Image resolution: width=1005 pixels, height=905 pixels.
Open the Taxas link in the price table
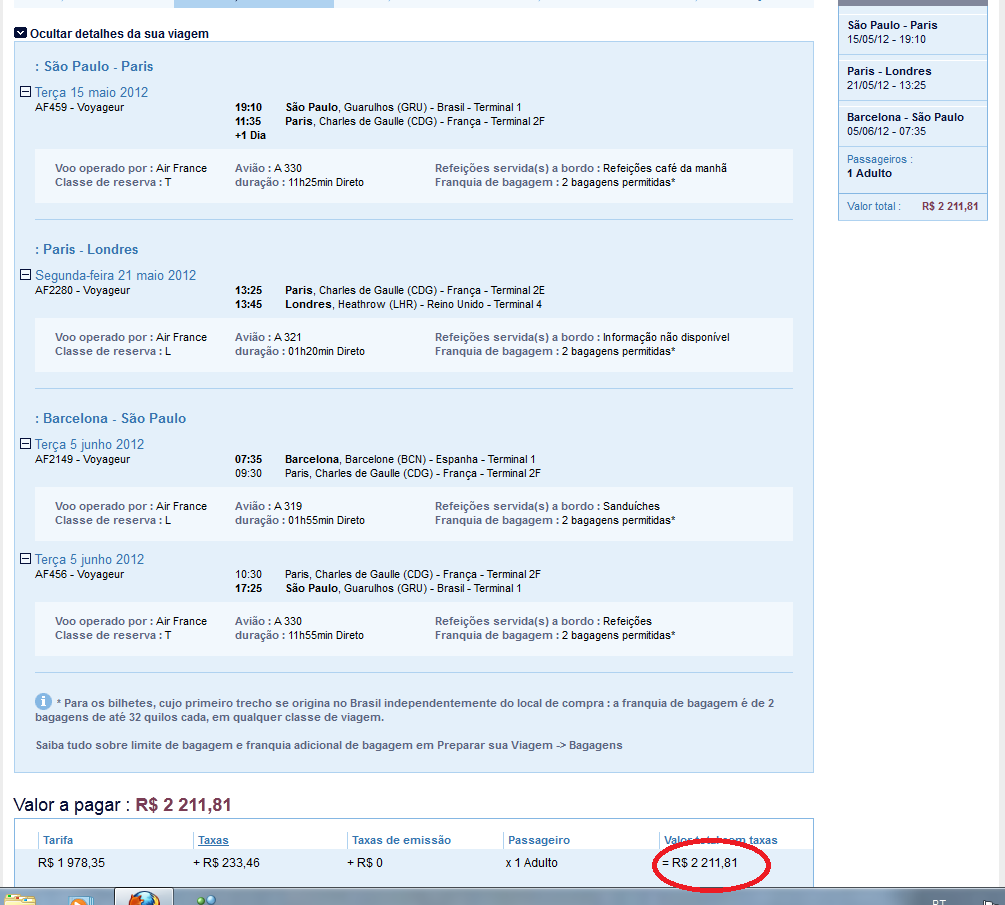click(213, 840)
